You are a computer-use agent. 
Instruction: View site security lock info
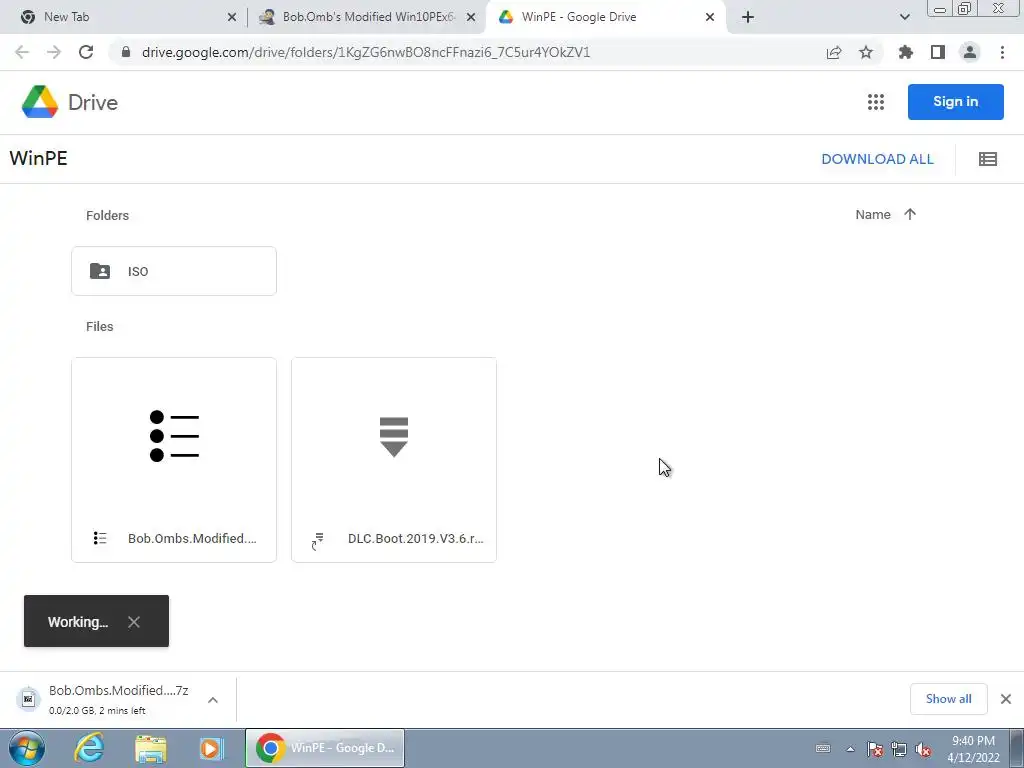(126, 52)
